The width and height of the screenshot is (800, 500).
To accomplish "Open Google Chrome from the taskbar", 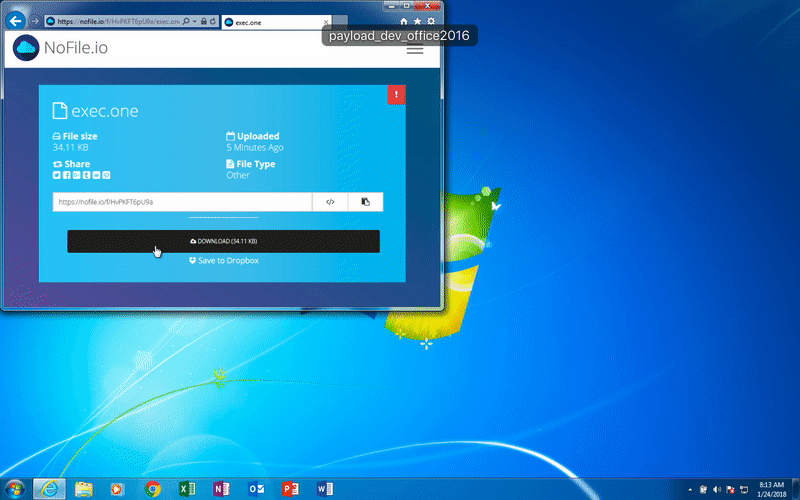I will point(152,489).
